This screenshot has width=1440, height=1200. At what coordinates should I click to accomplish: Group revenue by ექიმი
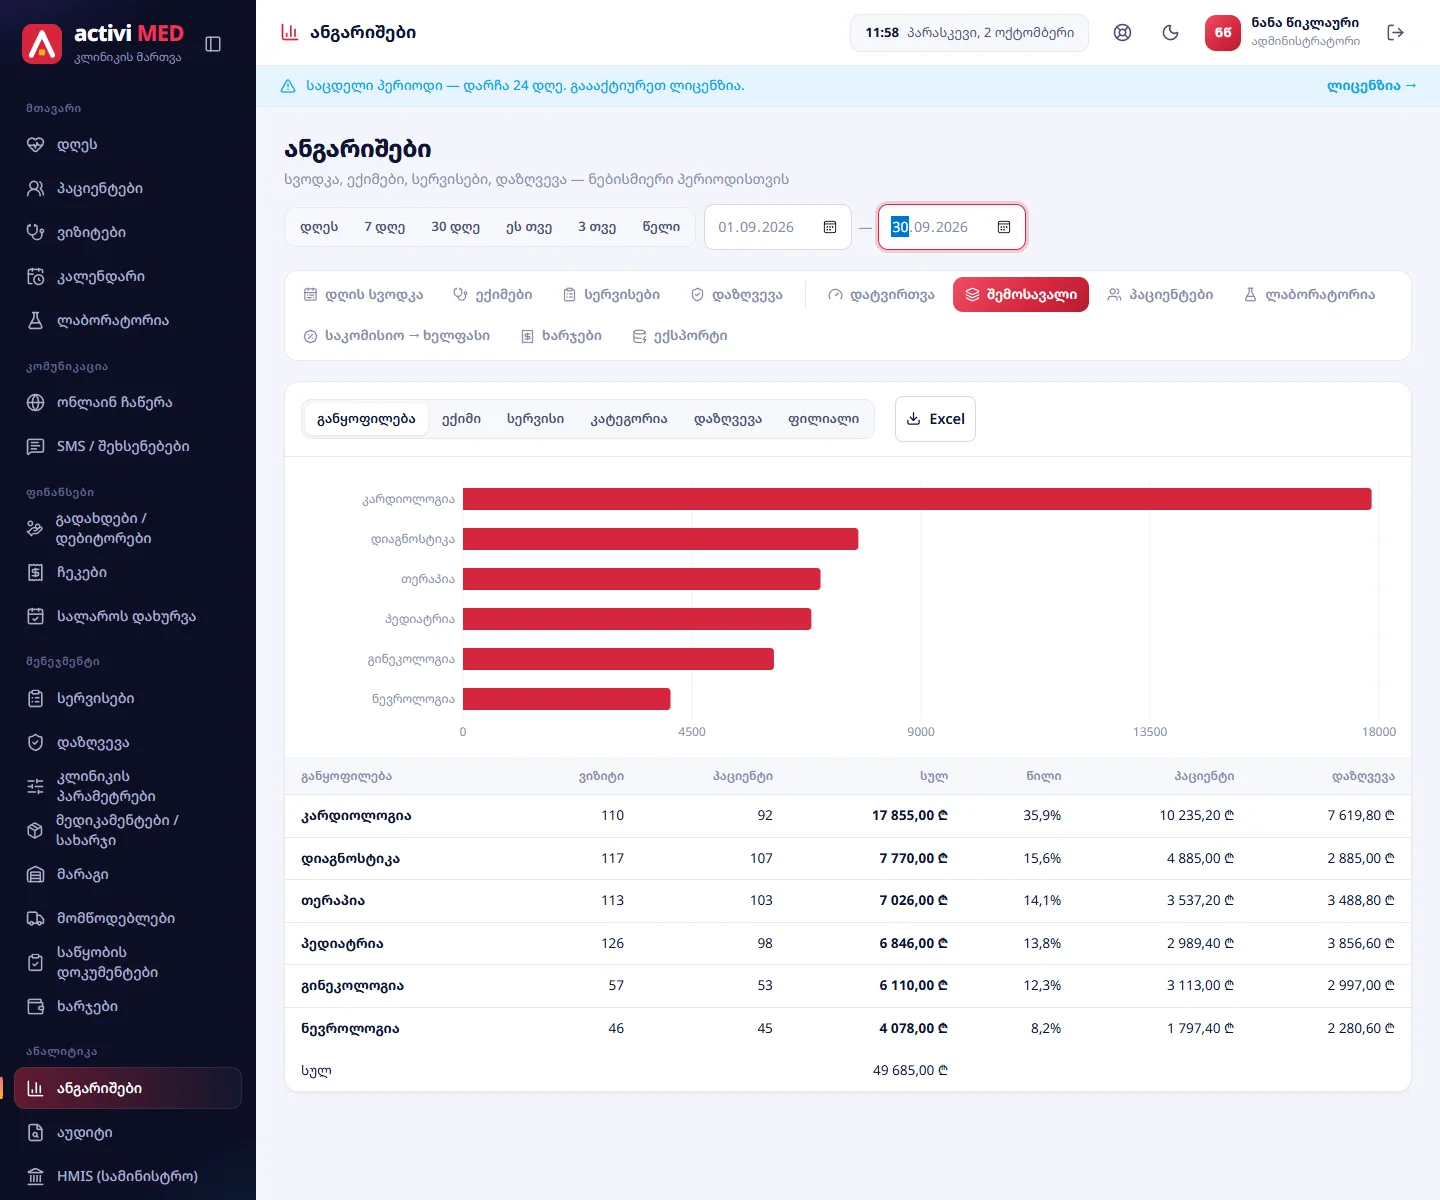[462, 419]
